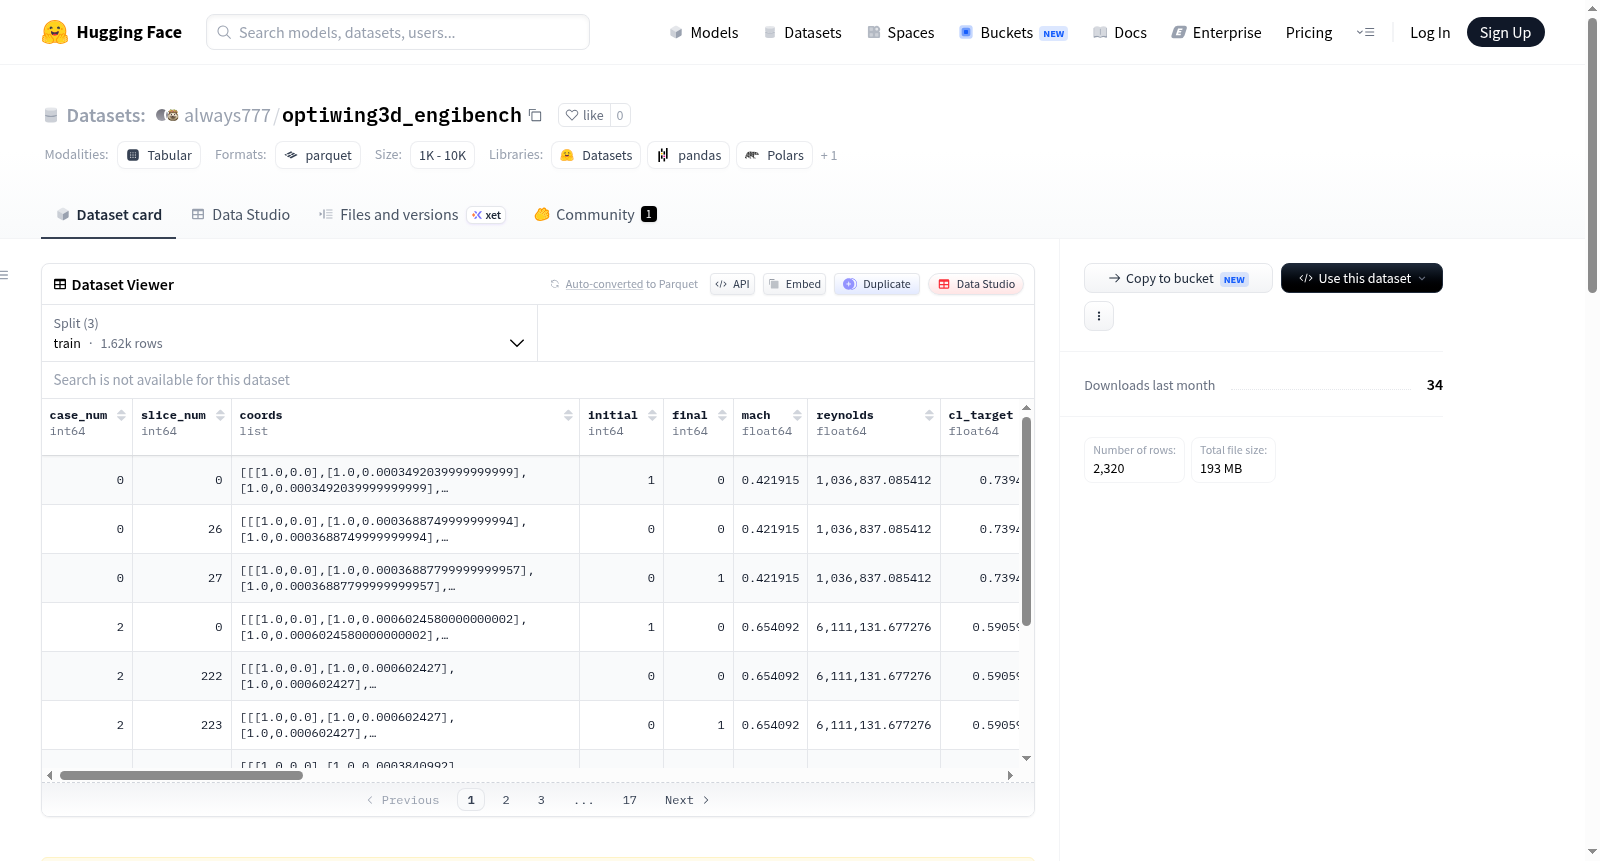Open Docs in navigation
1600x861 pixels.
coord(1120,32)
